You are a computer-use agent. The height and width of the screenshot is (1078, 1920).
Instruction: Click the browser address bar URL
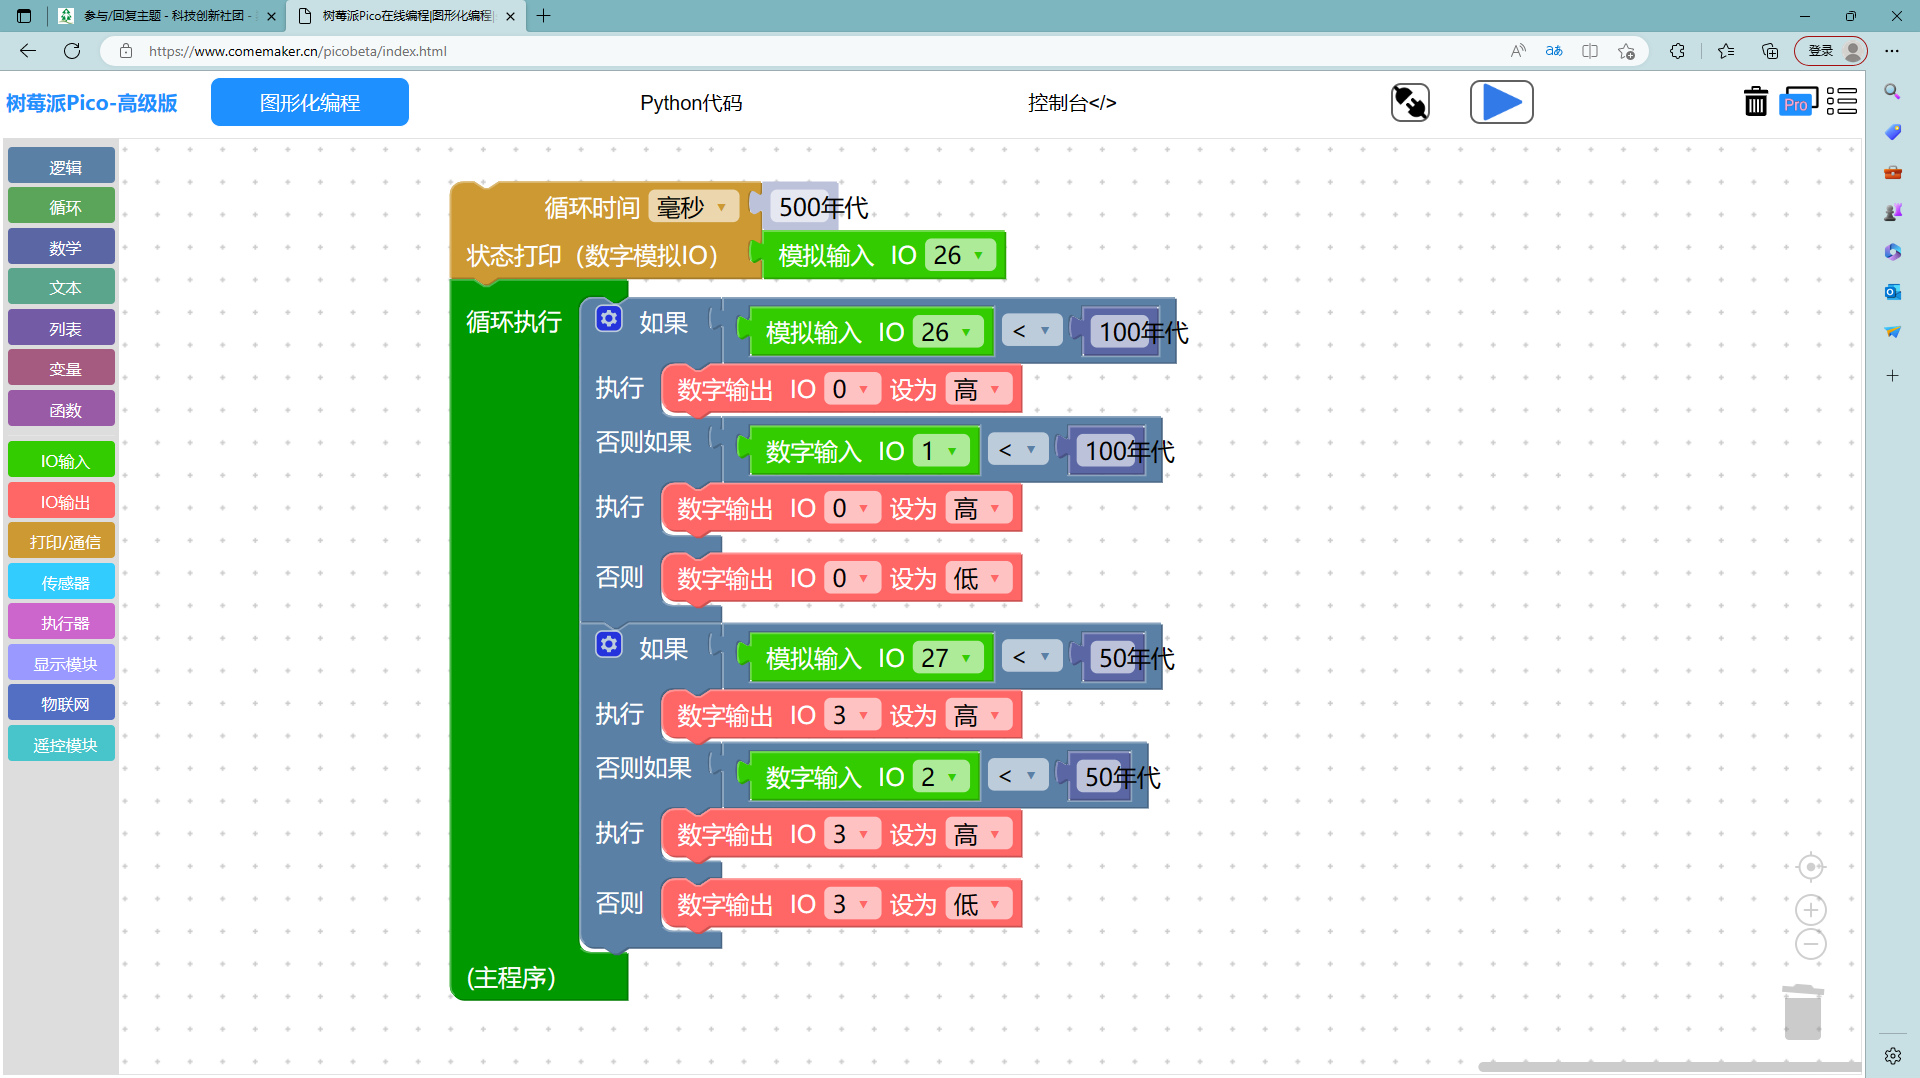pyautogui.click(x=298, y=51)
